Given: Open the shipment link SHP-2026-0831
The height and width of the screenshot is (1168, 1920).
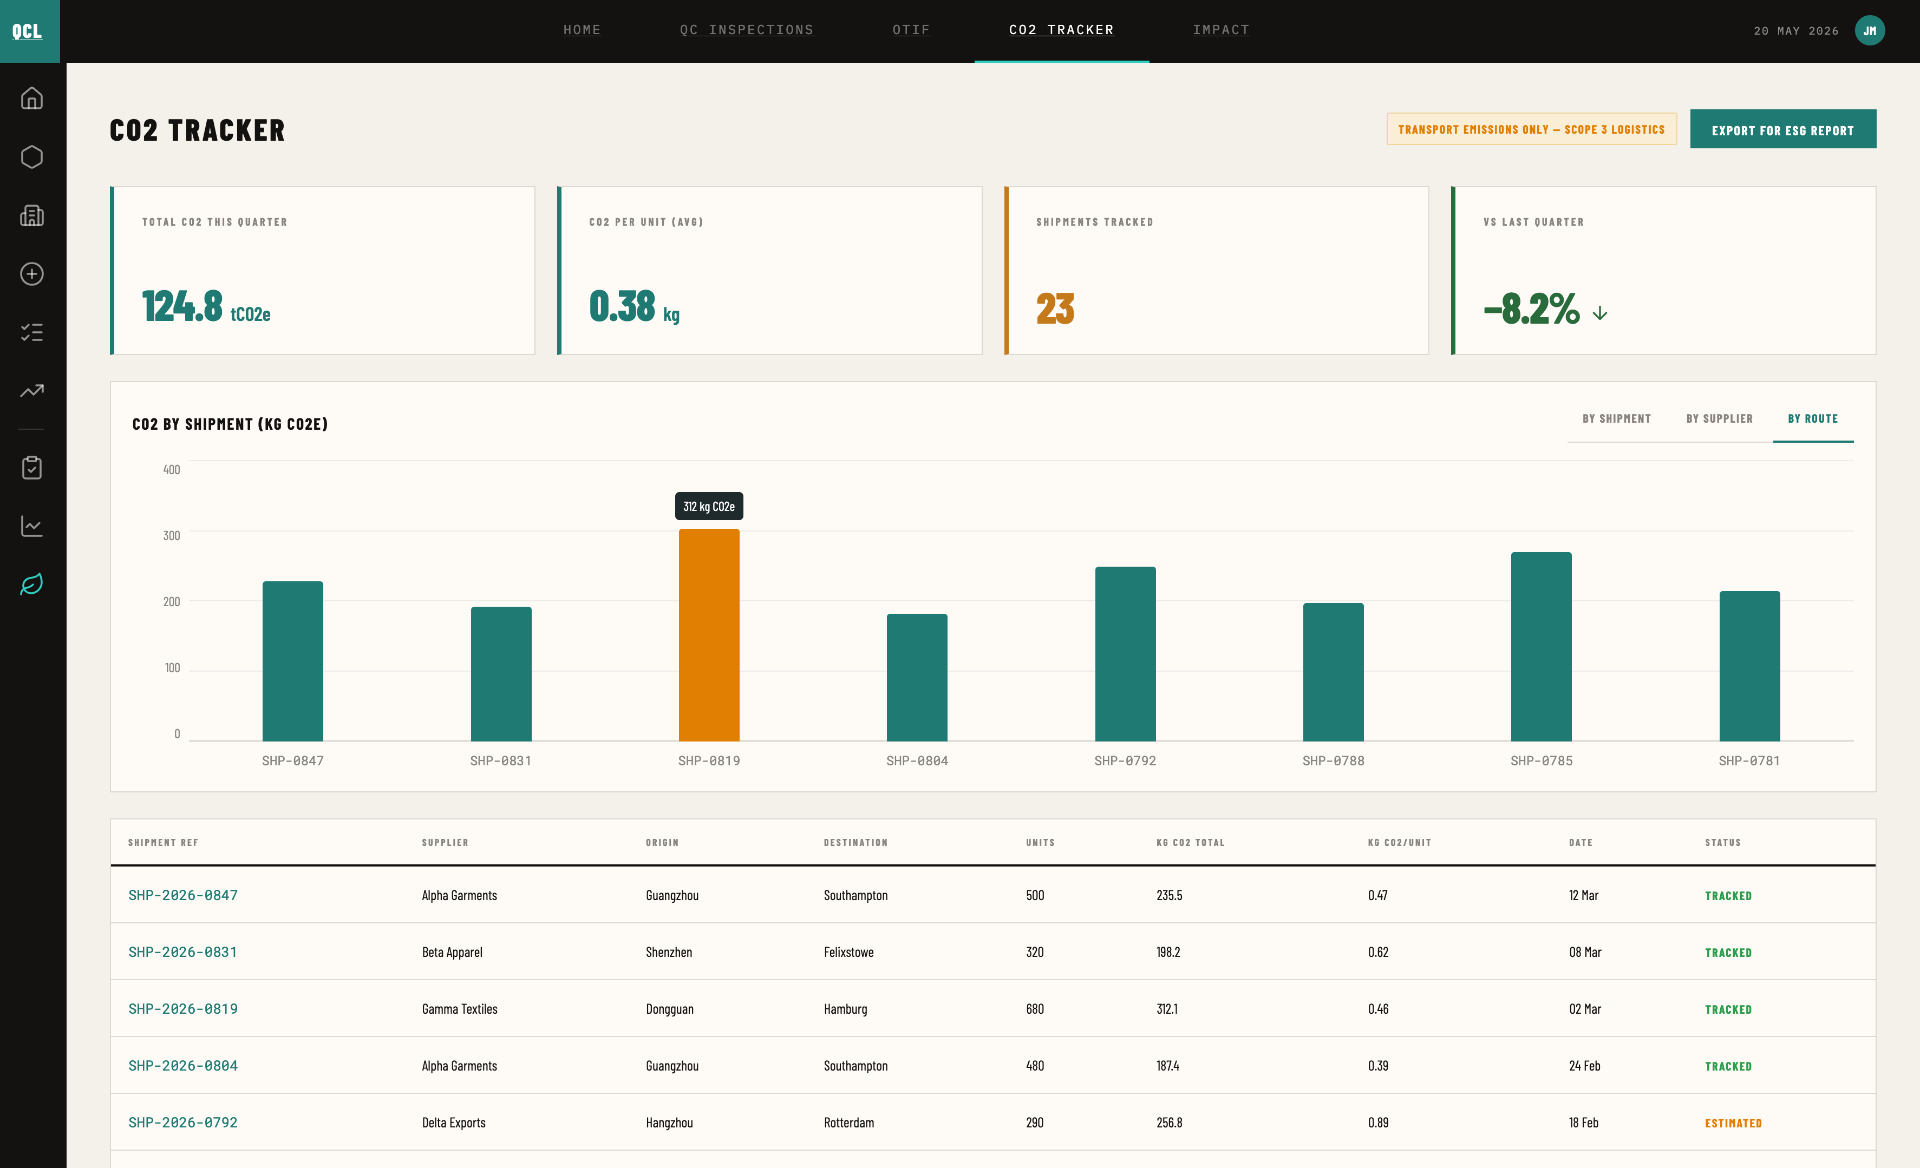Looking at the screenshot, I should coord(183,952).
